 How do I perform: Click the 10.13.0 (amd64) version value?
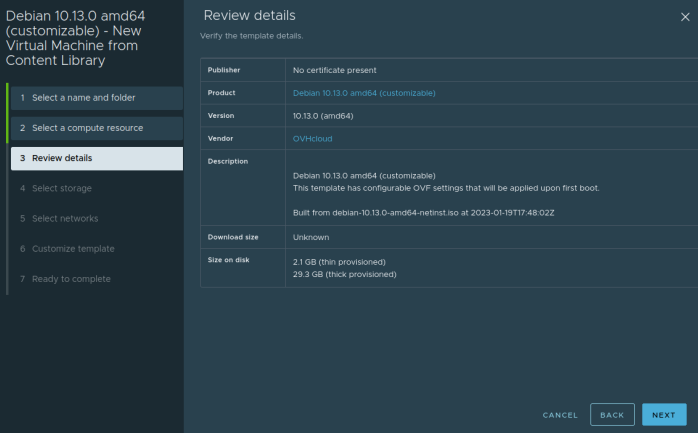pyautogui.click(x=322, y=116)
